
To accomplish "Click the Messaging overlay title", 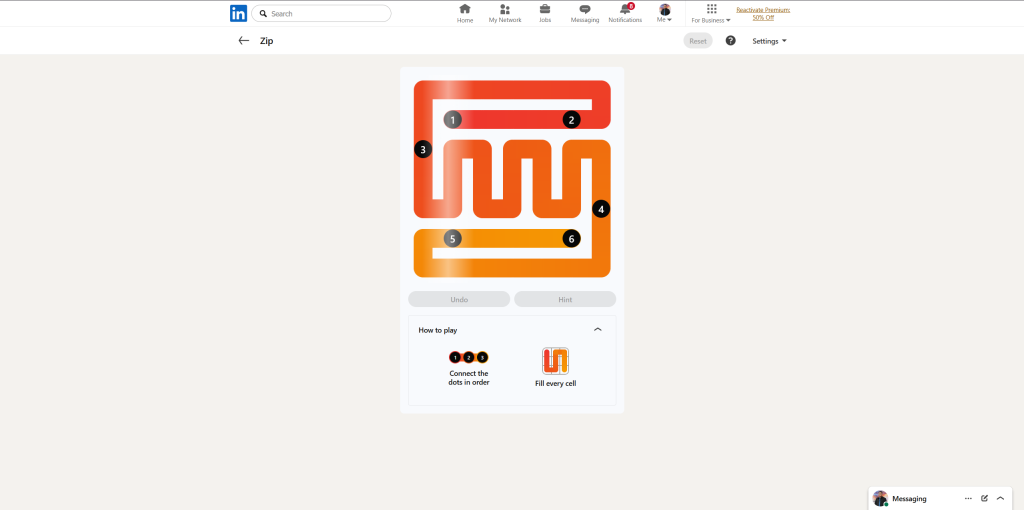I will [x=909, y=498].
